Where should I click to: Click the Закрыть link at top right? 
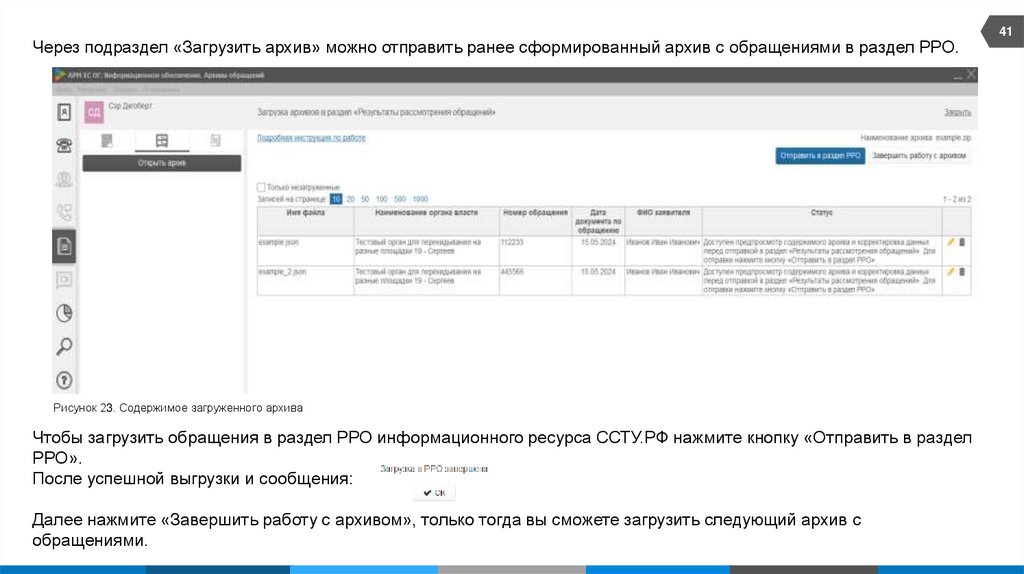(x=957, y=112)
